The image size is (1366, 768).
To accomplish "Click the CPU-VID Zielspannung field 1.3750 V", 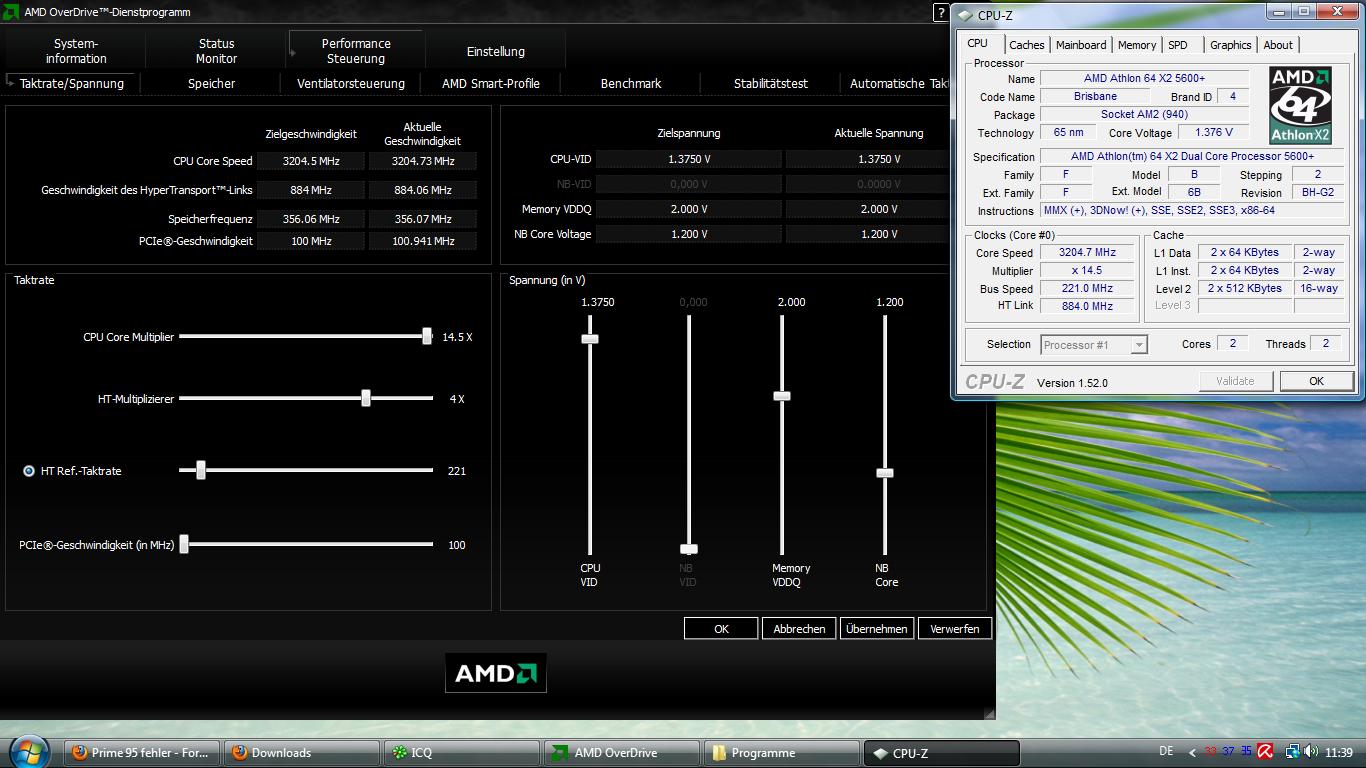I will (689, 159).
